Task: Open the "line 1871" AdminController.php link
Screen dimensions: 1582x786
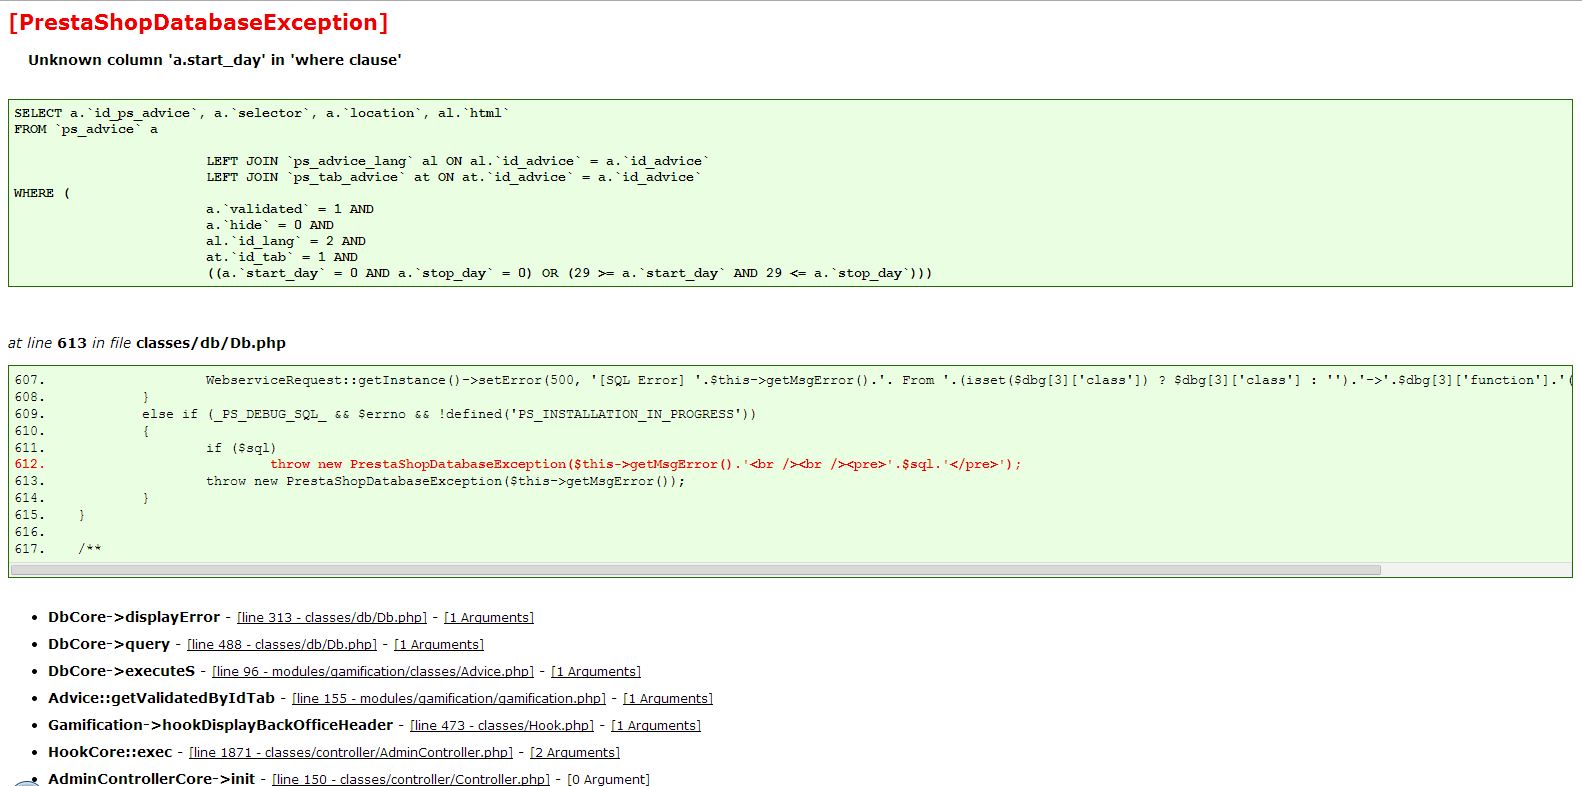Action: [351, 753]
